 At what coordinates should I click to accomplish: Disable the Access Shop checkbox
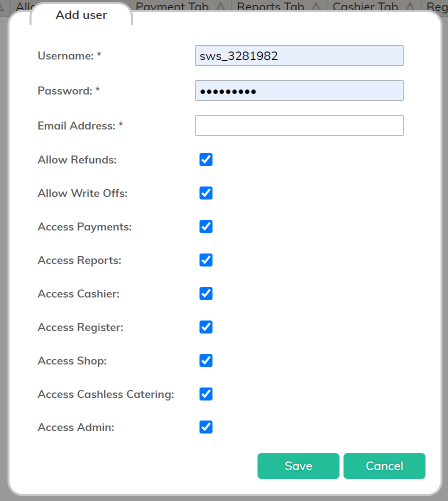click(x=206, y=361)
